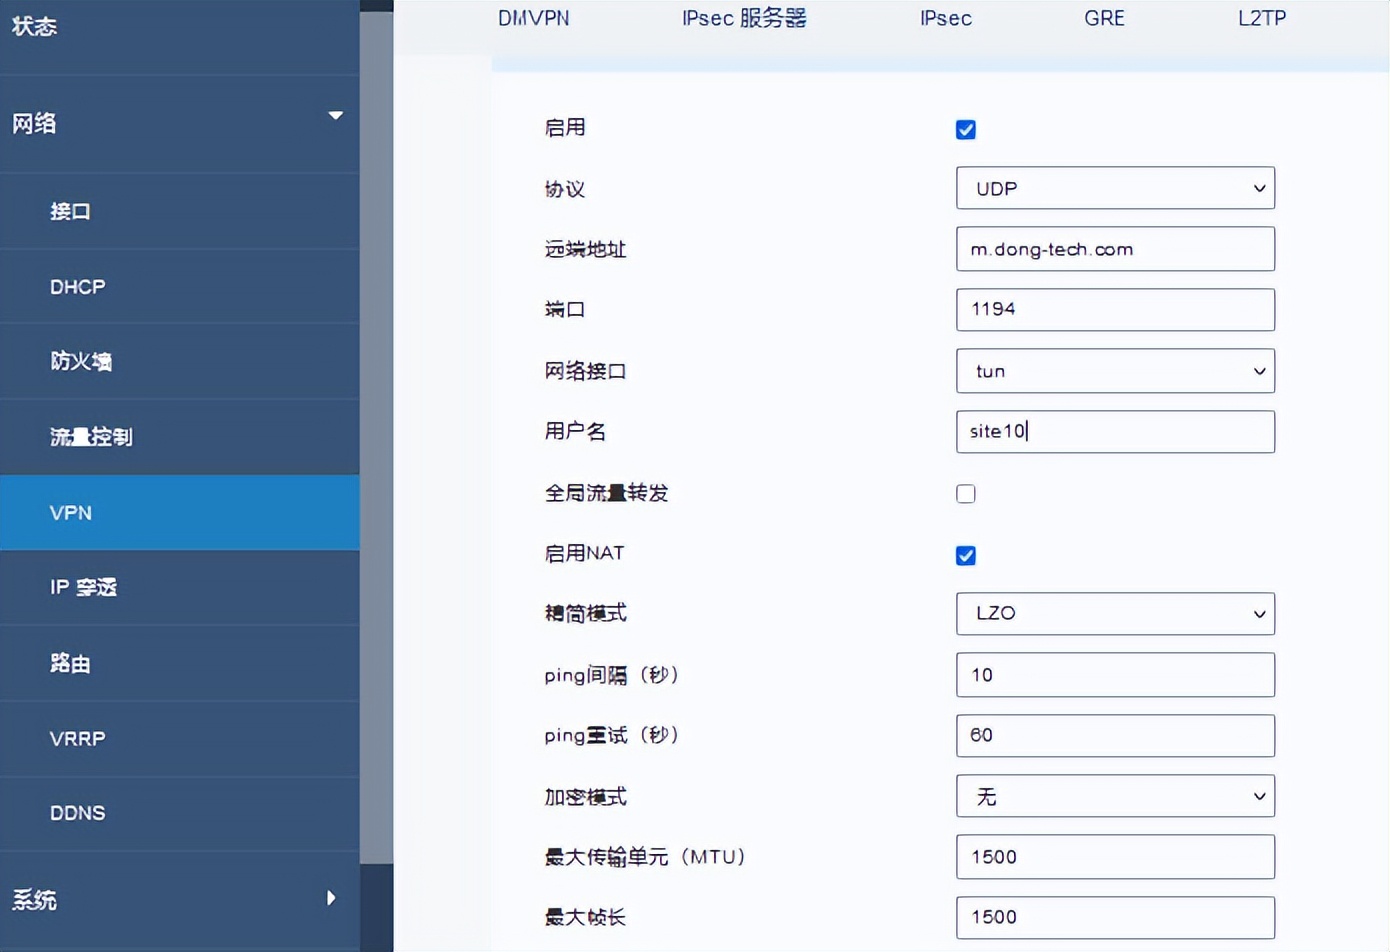
Task: Toggle 全局流量转发 on
Action: coord(965,493)
